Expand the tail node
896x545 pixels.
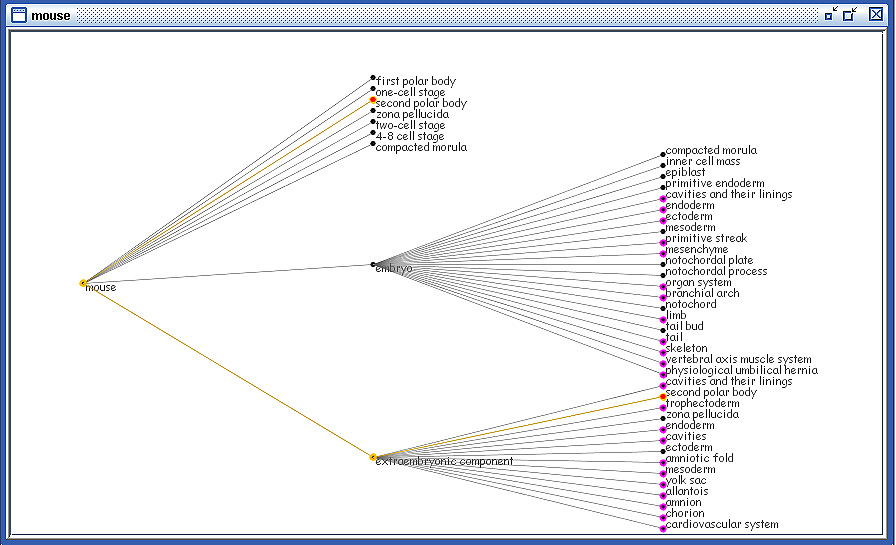pos(663,342)
